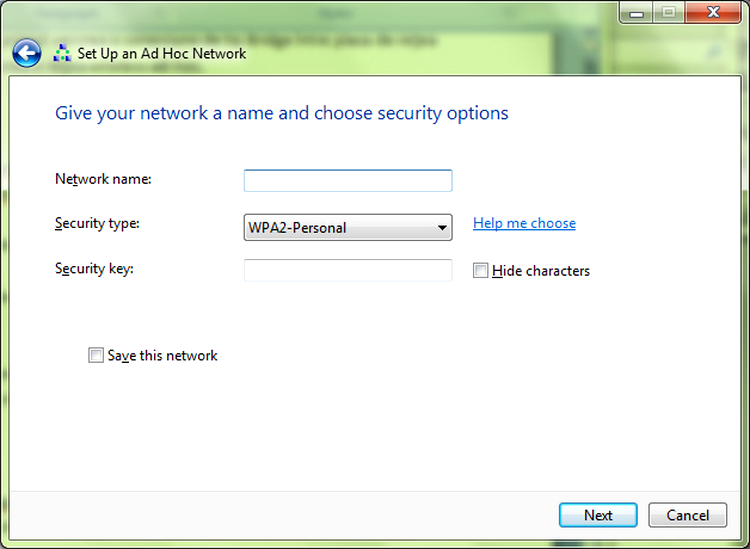Go back using the blue arrow button
750x549 pixels.
pyautogui.click(x=27, y=53)
